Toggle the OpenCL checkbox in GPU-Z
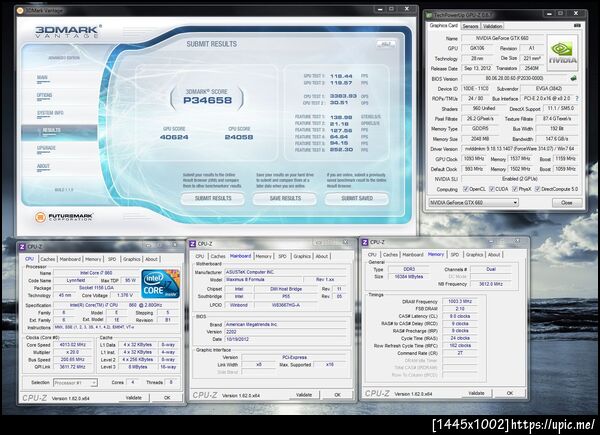The image size is (600, 435). tap(466, 189)
